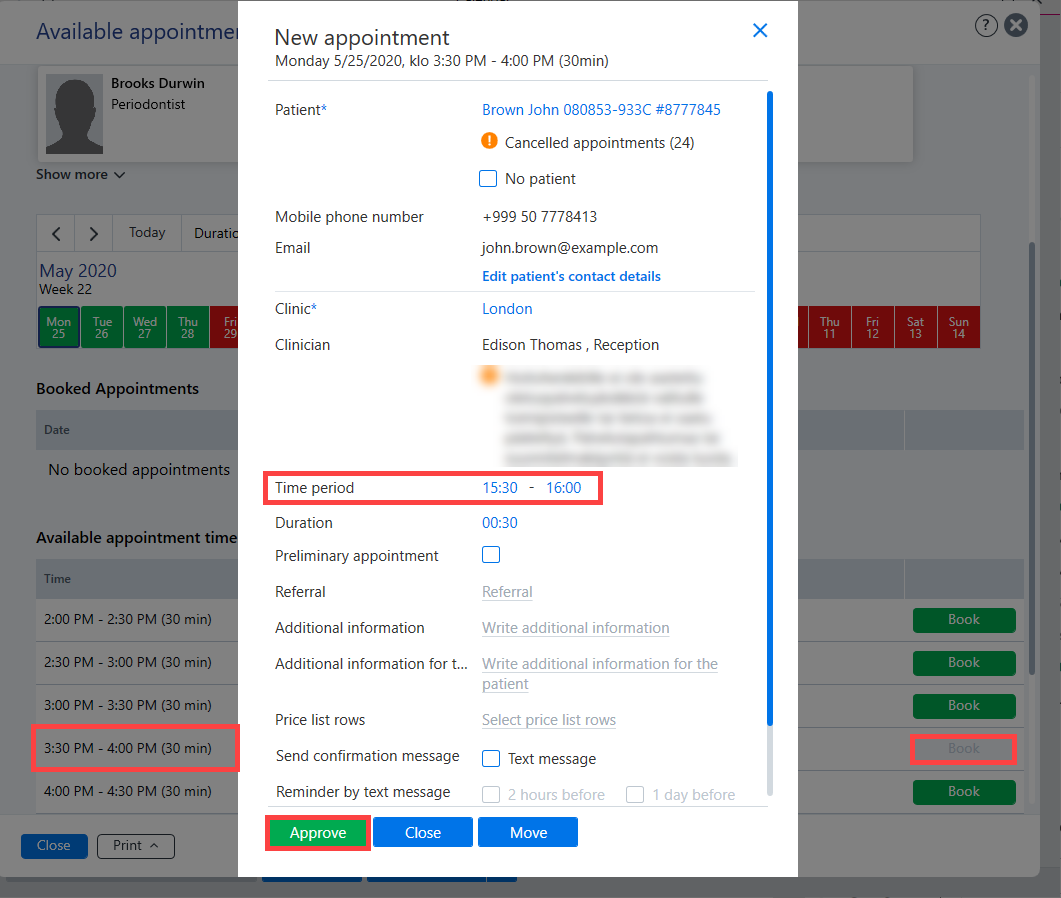This screenshot has height=898, width=1061.
Task: Book the 2:00 PM - 2:30 PM slot
Action: click(964, 620)
